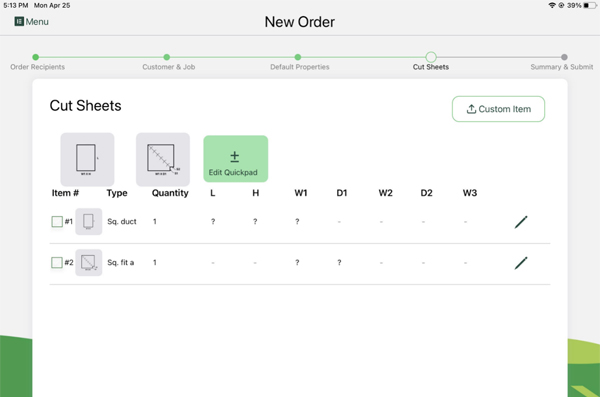This screenshot has width=600, height=397.
Task: Check the box for item #1
Action: click(57, 221)
